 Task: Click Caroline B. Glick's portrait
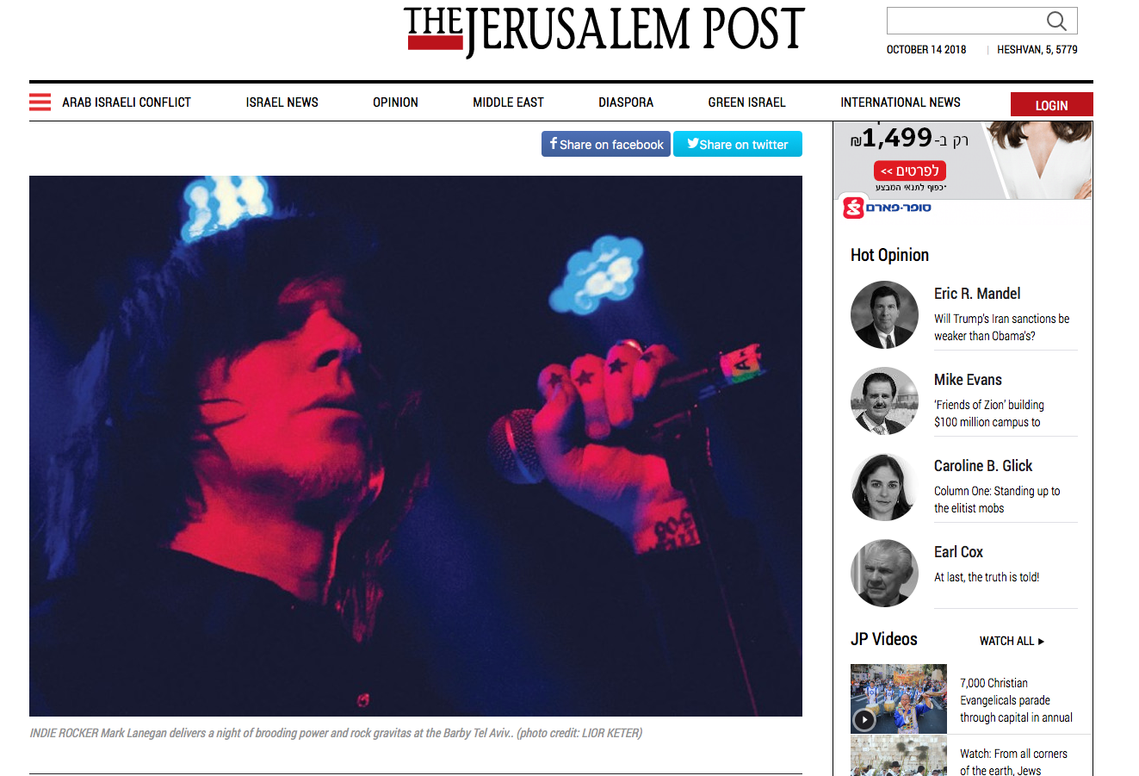(885, 487)
